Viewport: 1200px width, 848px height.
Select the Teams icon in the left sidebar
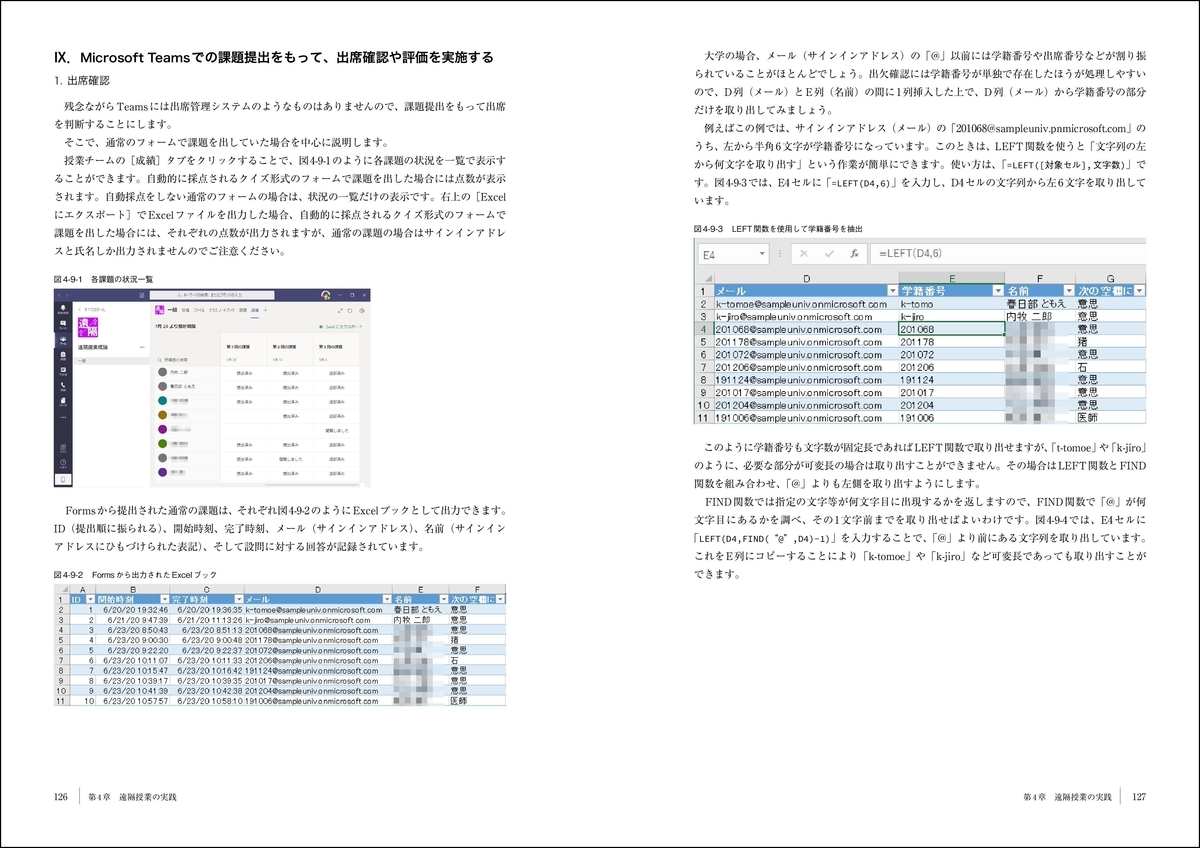tap(63, 340)
